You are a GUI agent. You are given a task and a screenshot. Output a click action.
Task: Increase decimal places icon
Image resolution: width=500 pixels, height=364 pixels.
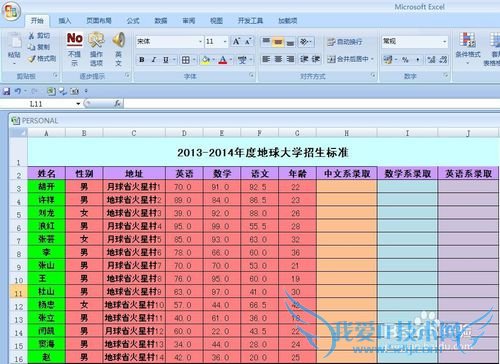[x=432, y=60]
